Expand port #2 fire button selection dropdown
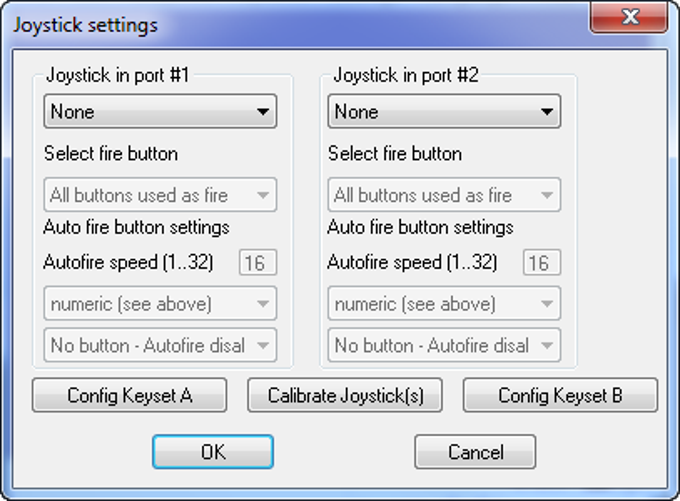The width and height of the screenshot is (680, 501). pyautogui.click(x=444, y=195)
